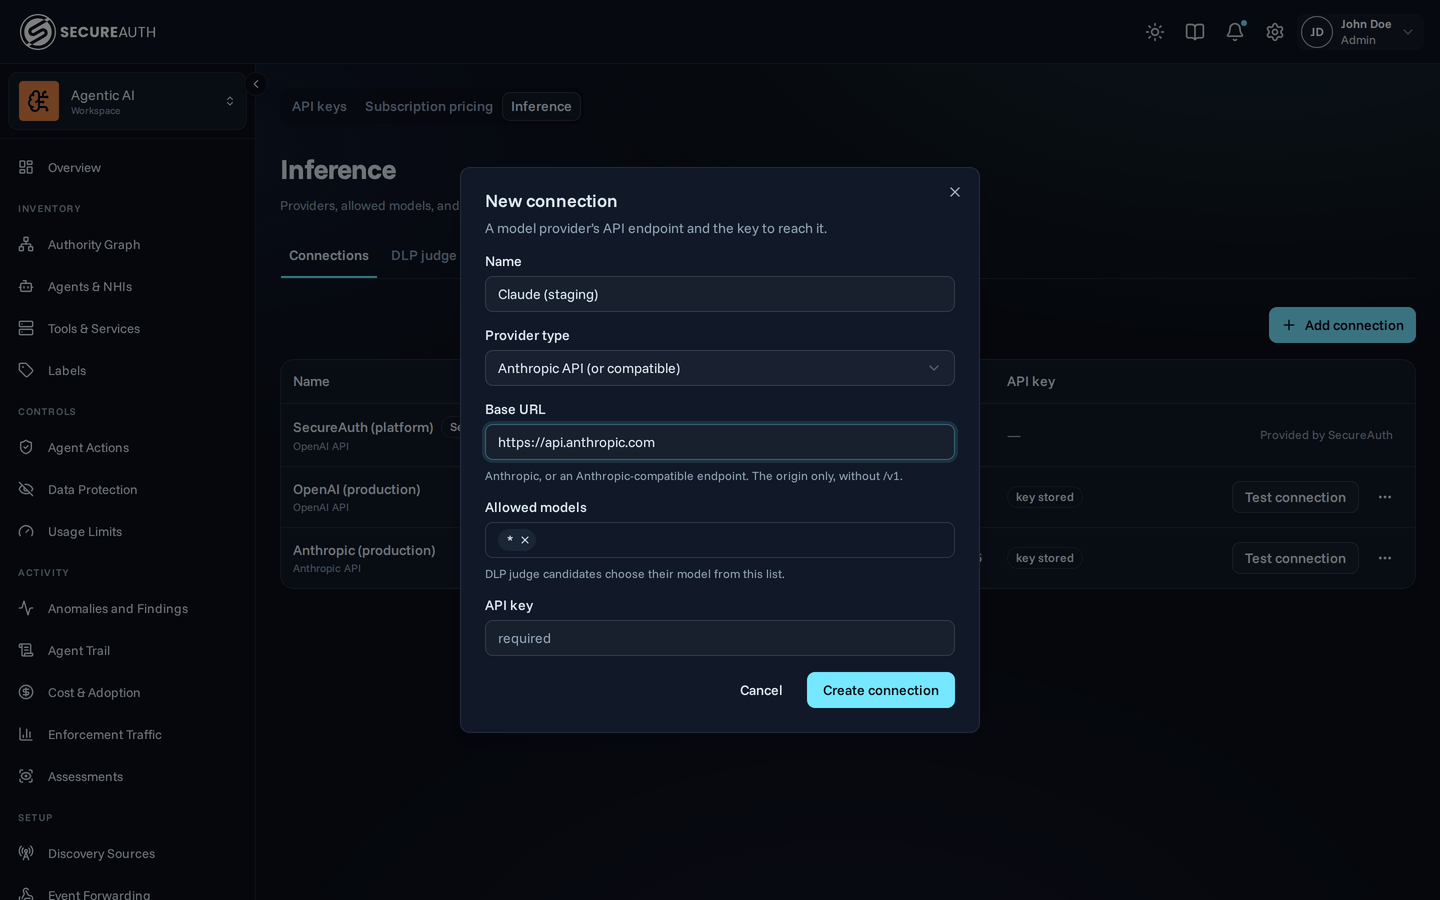Switch to DLP judge tab
Screen dimensions: 1440x900
click(424, 256)
